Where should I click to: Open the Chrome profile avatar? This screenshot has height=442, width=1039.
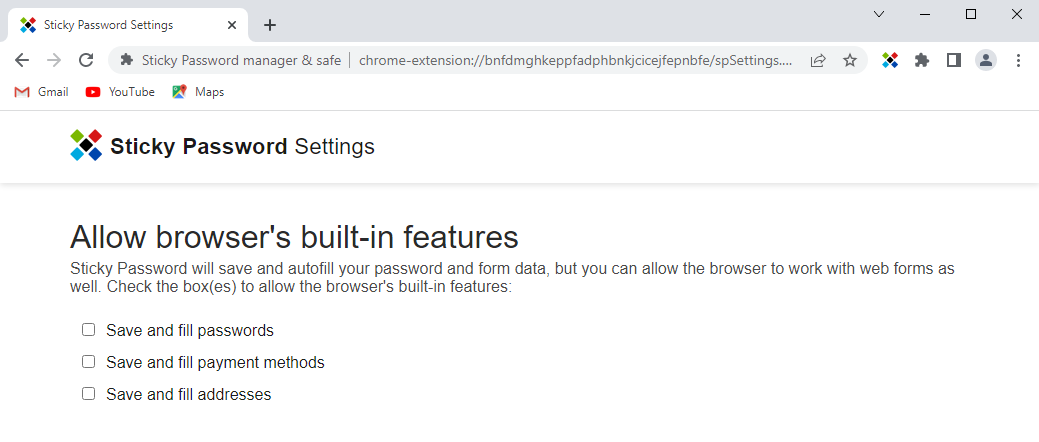986,60
